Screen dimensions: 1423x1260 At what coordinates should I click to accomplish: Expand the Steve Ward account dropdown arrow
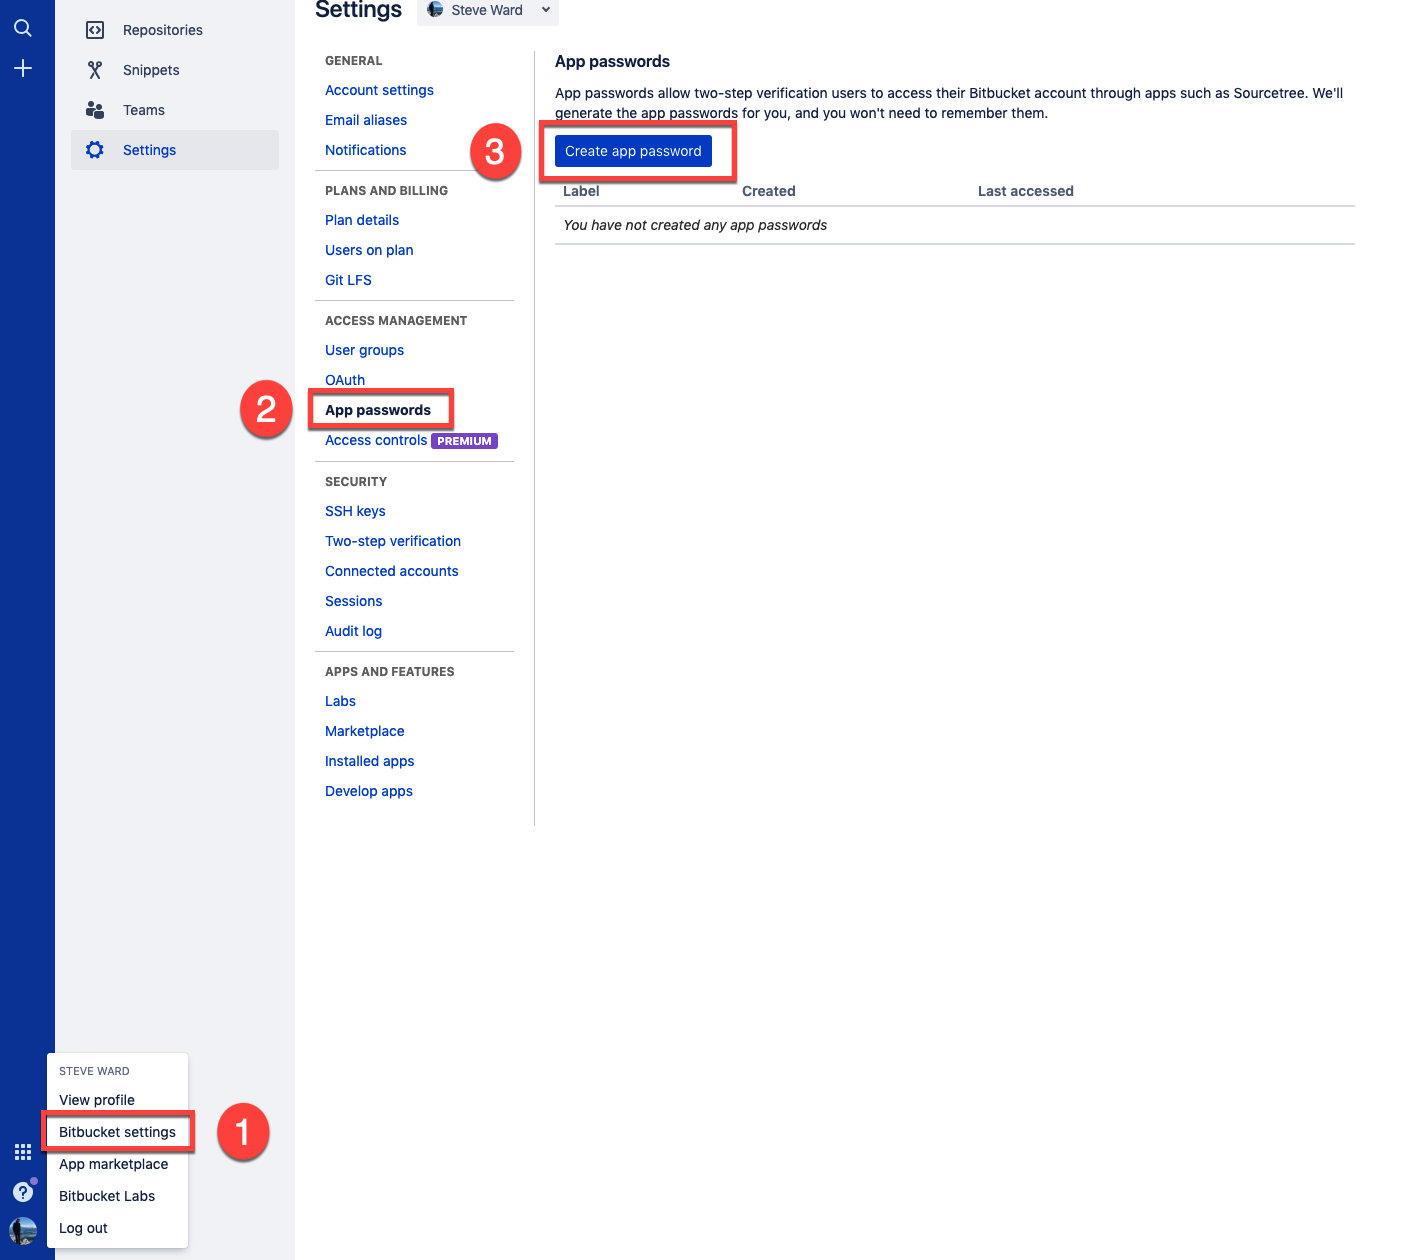(546, 10)
